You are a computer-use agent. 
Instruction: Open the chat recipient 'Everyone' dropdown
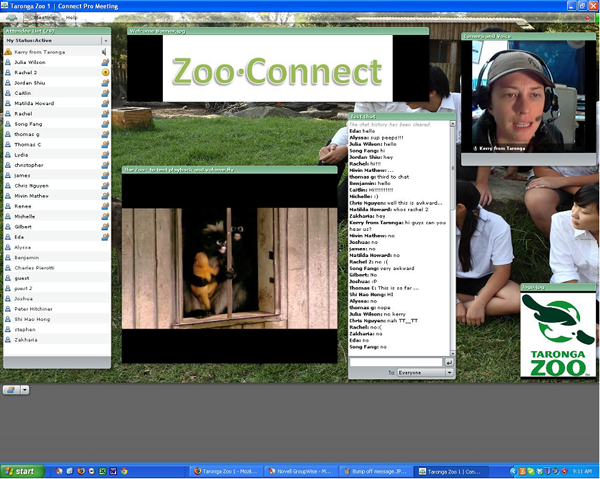coord(425,372)
